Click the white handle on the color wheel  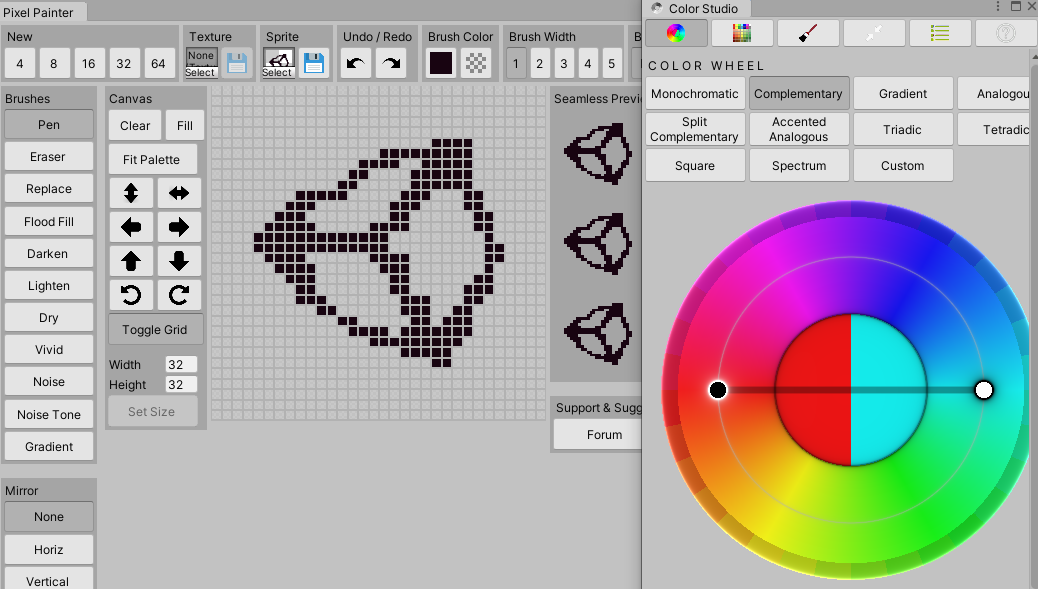[984, 390]
